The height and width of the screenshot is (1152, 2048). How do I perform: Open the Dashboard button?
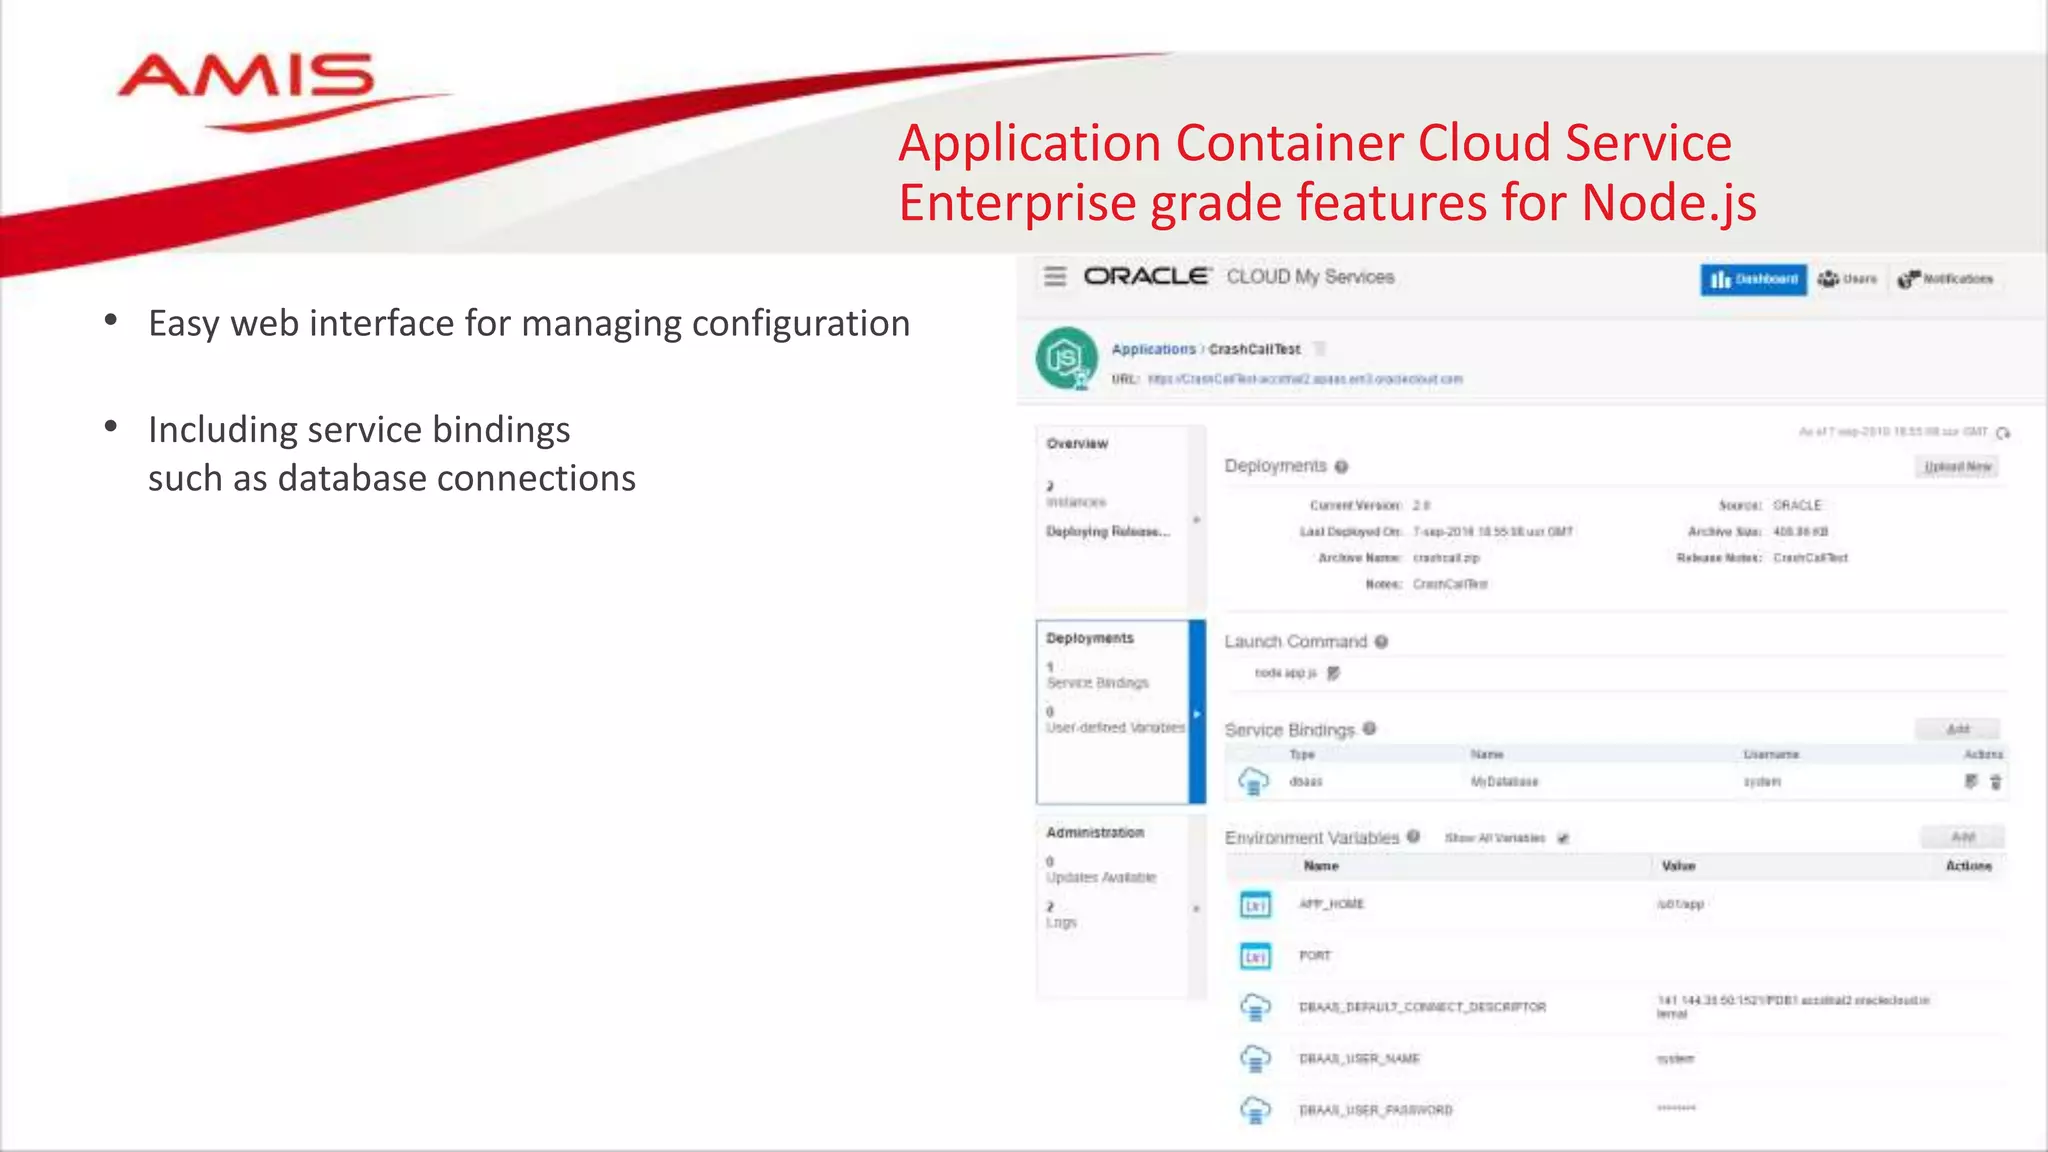pos(1753,279)
